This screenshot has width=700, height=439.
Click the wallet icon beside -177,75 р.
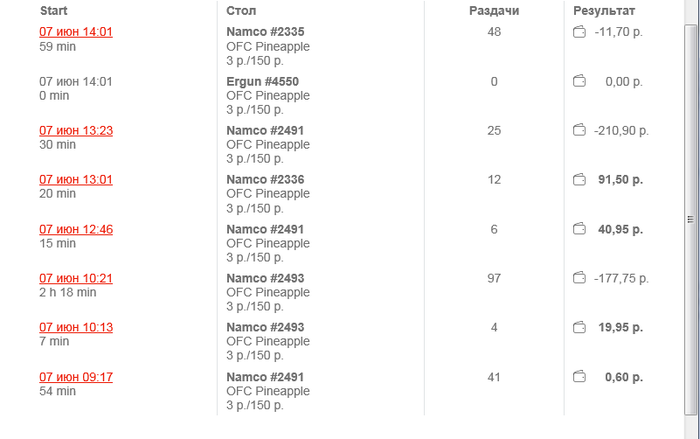tap(578, 278)
